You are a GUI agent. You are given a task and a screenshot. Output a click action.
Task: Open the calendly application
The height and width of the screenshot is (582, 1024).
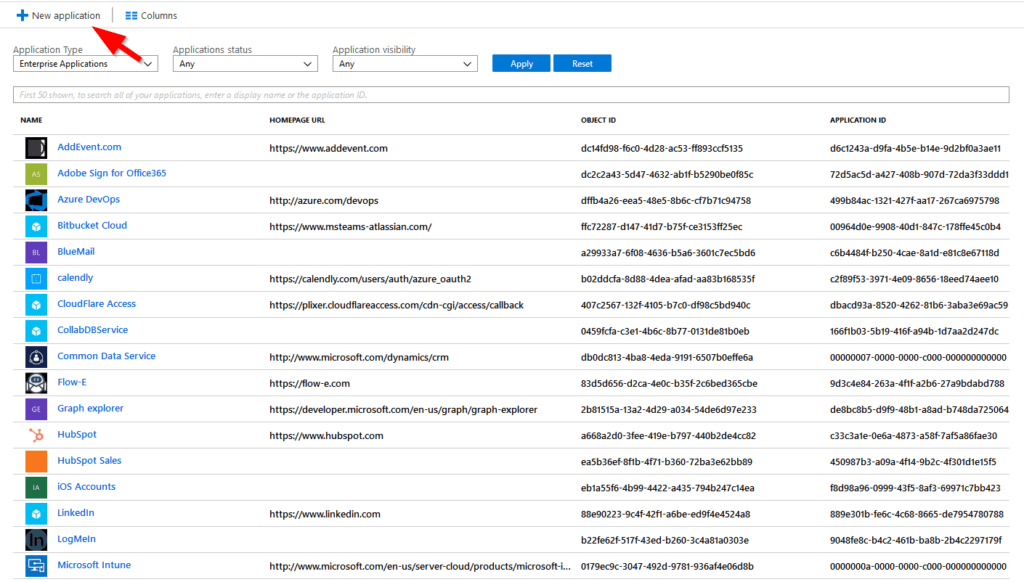75,278
